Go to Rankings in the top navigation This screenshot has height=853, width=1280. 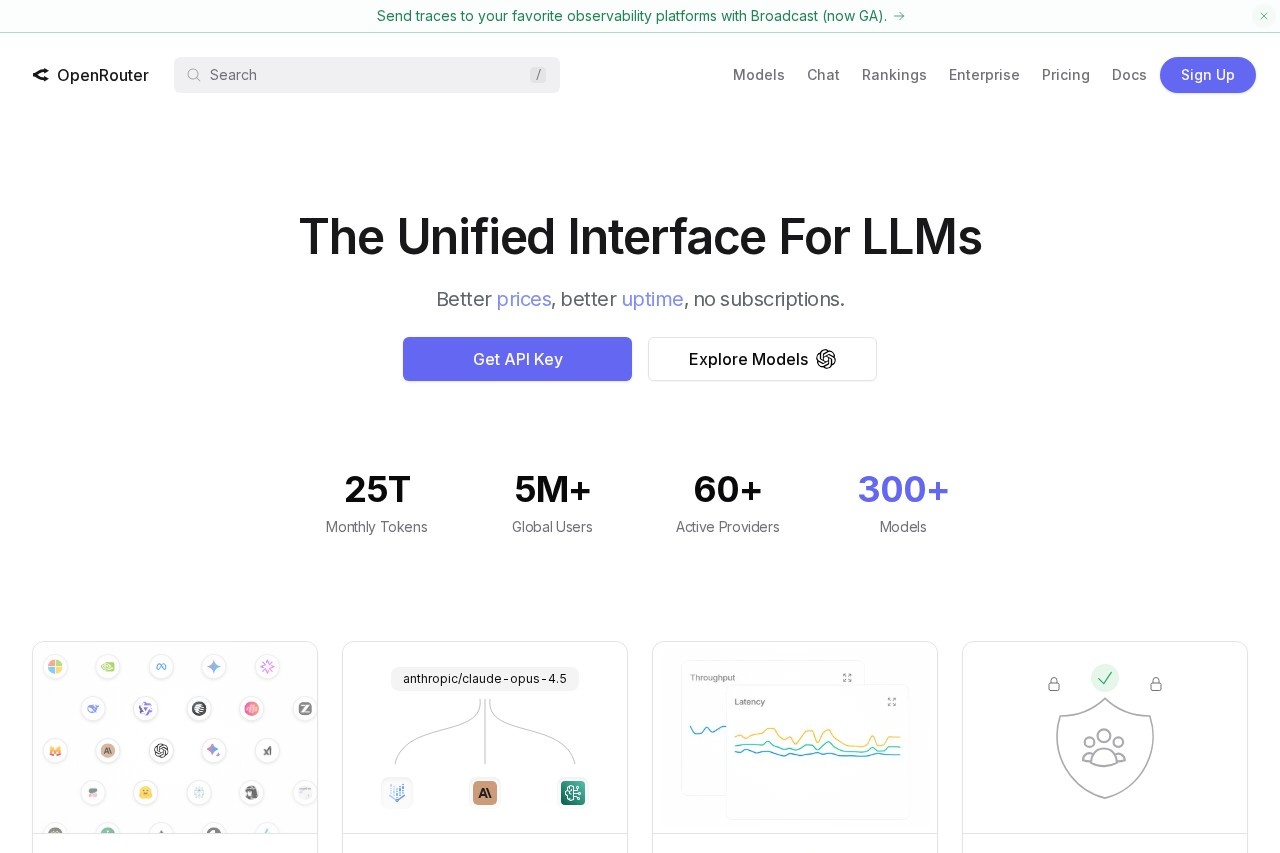tap(894, 75)
